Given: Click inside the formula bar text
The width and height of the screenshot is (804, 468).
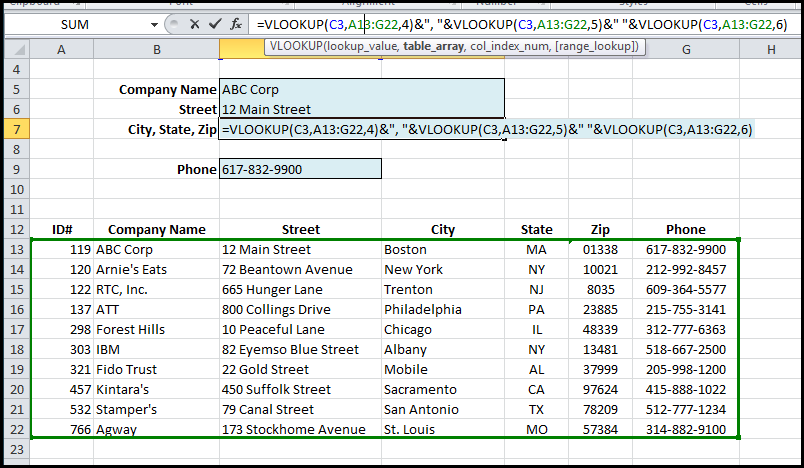Looking at the screenshot, I should 523,25.
